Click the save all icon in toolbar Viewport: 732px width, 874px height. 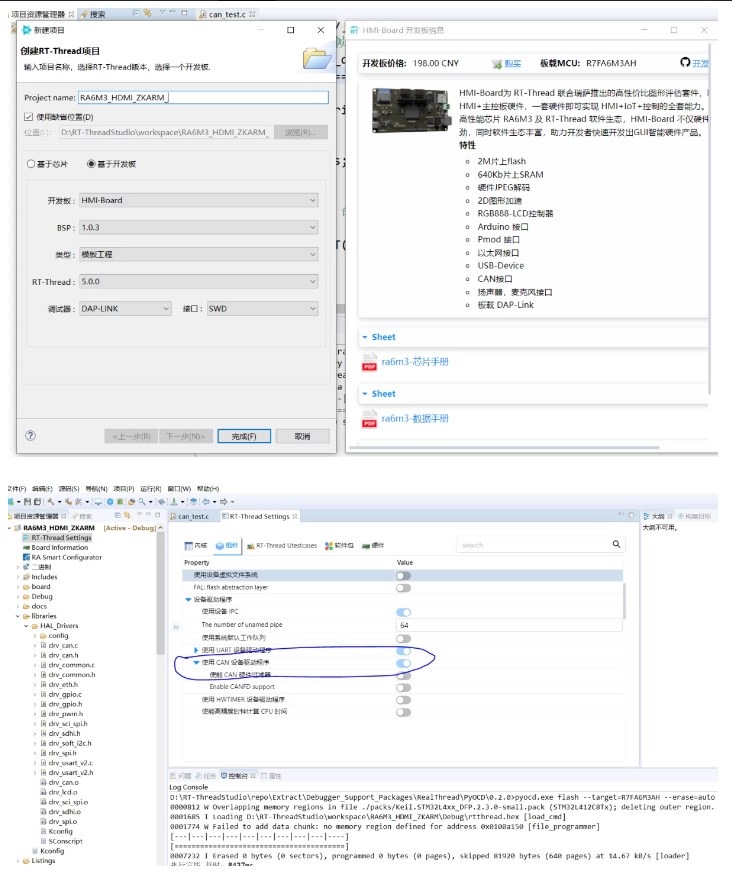pyautogui.click(x=37, y=502)
